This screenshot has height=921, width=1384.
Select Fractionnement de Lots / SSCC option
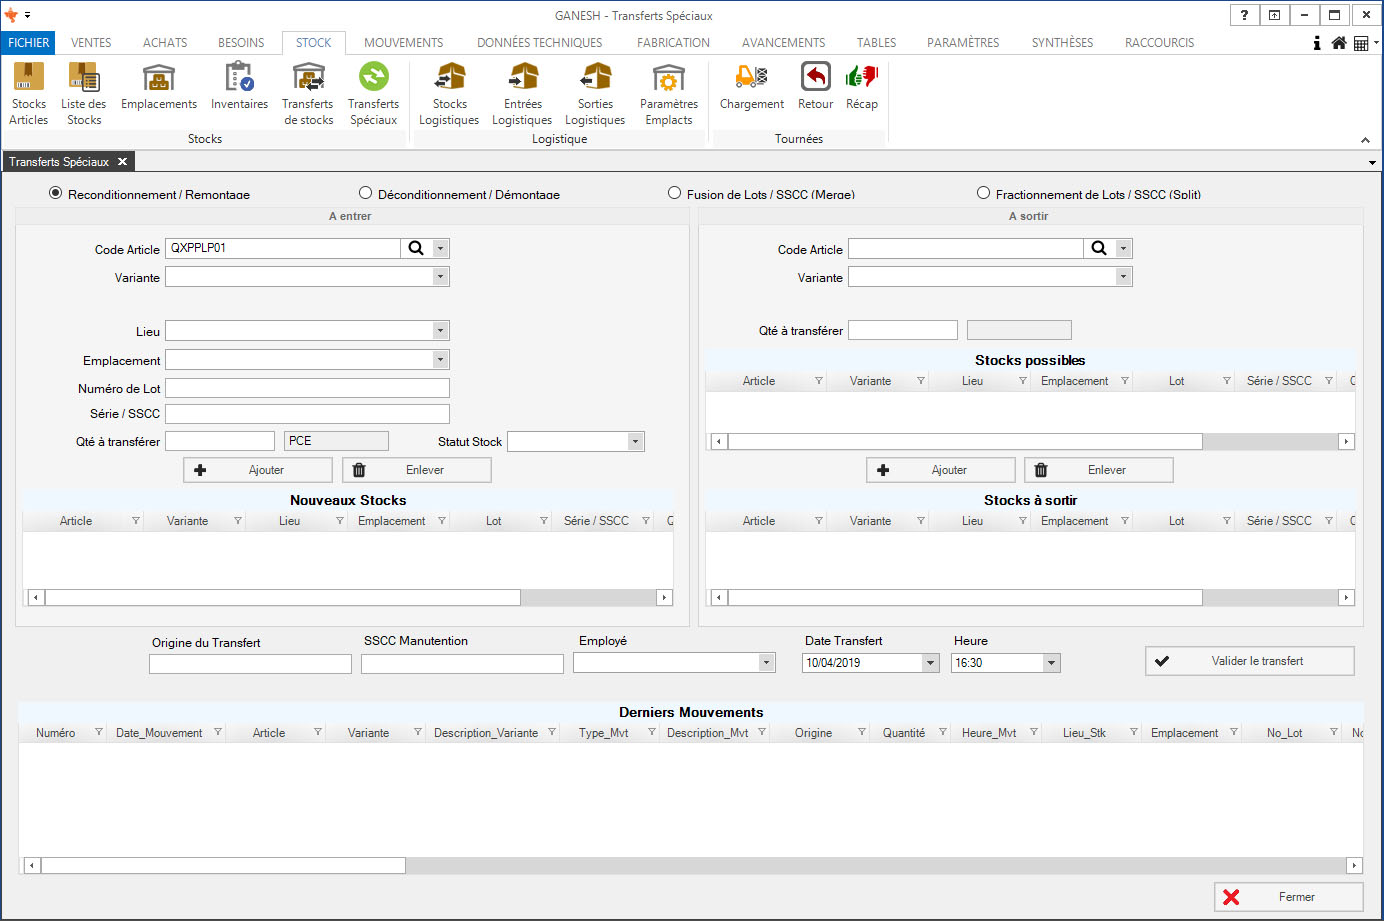[x=984, y=193]
